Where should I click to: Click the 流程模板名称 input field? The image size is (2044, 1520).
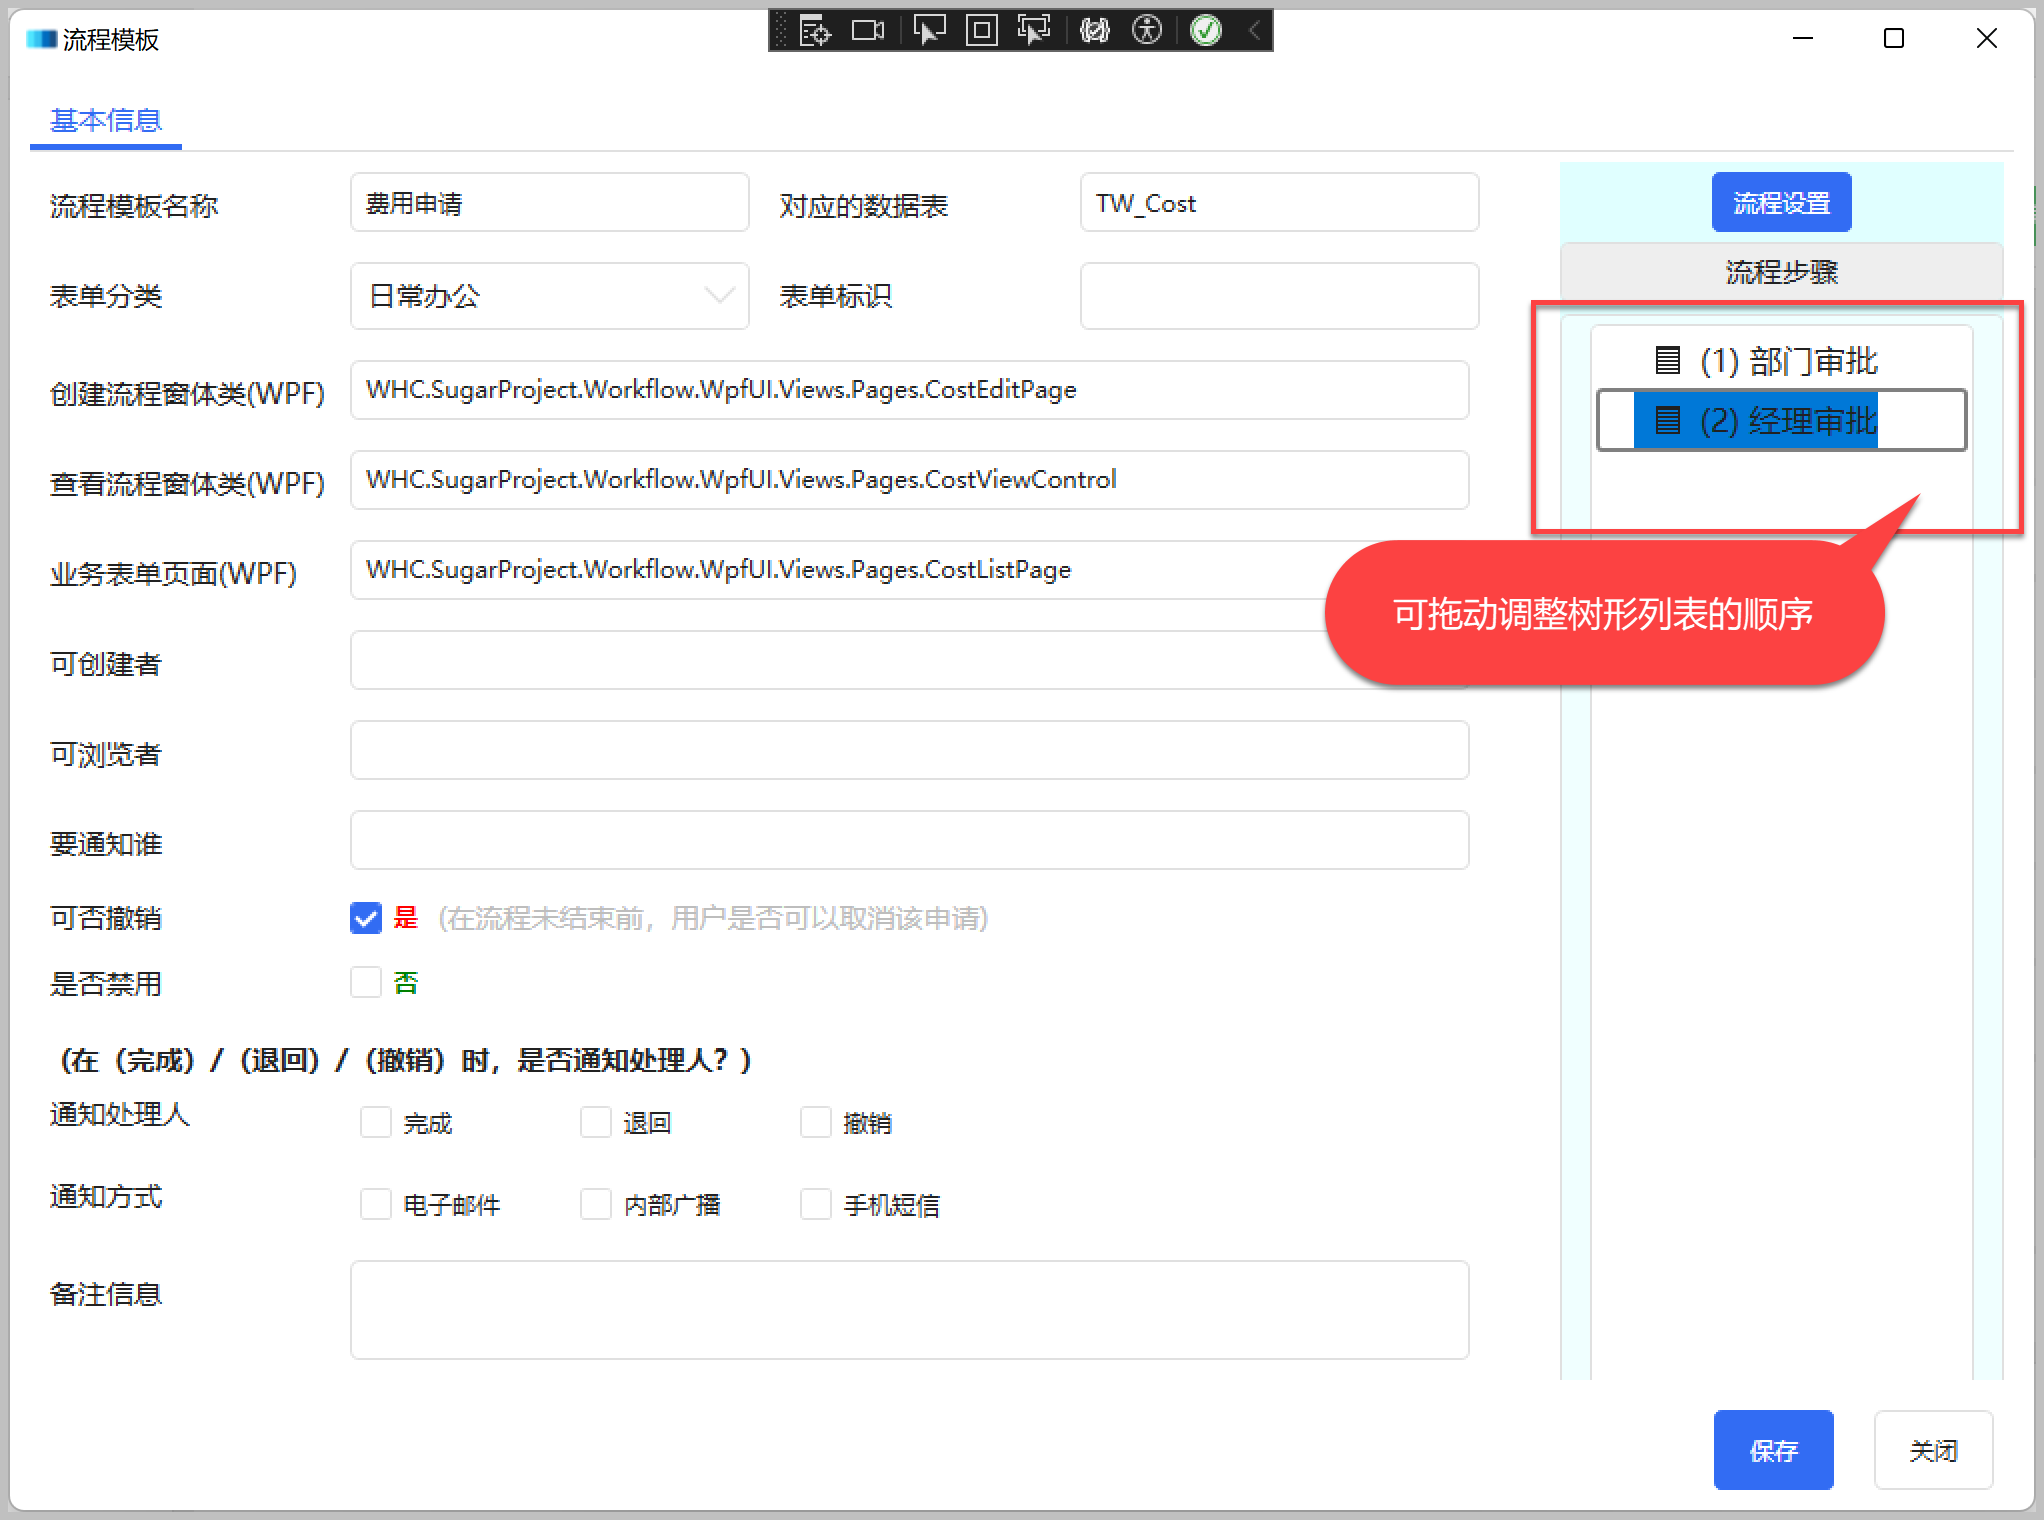[x=549, y=203]
